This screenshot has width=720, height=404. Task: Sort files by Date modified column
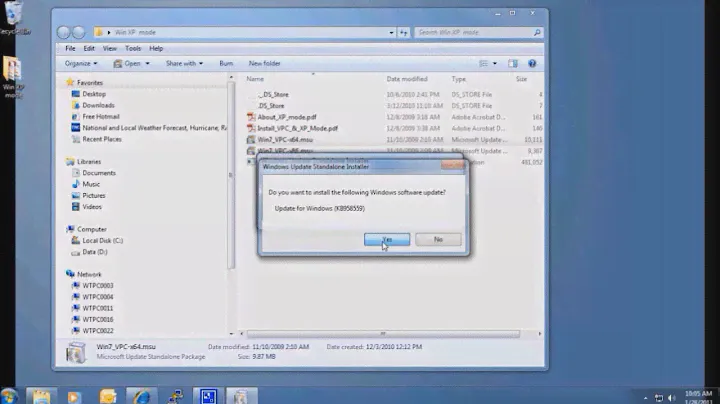tap(407, 79)
